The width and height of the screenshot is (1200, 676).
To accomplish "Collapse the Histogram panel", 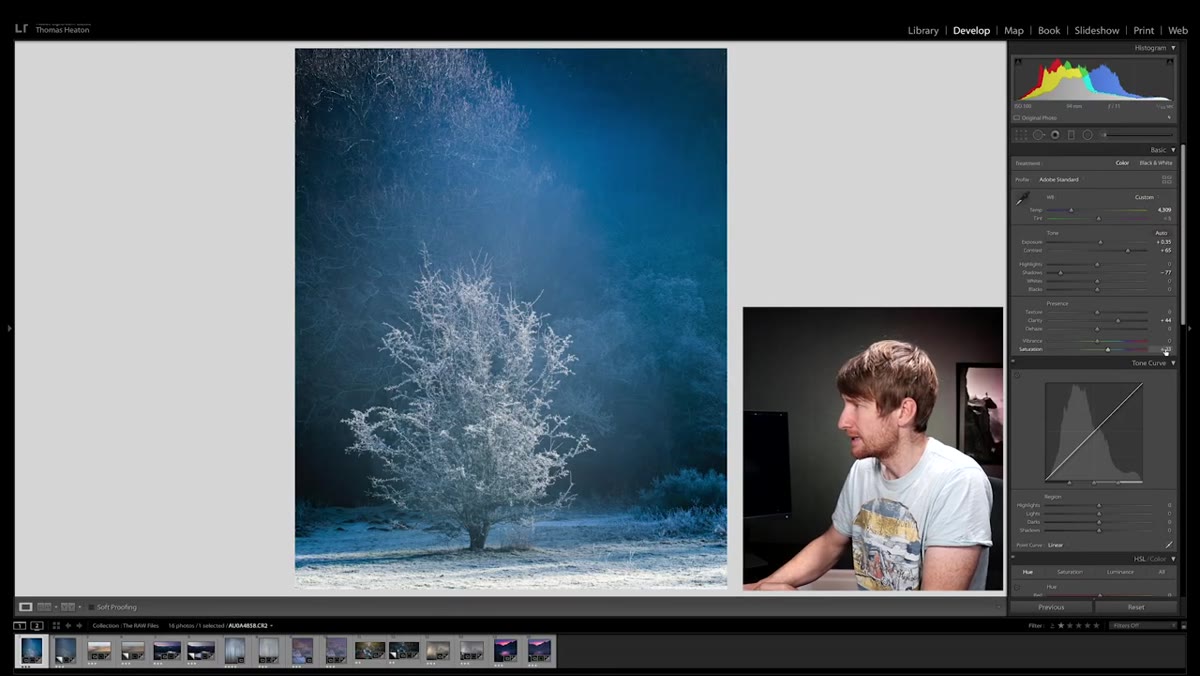I will tap(1173, 48).
